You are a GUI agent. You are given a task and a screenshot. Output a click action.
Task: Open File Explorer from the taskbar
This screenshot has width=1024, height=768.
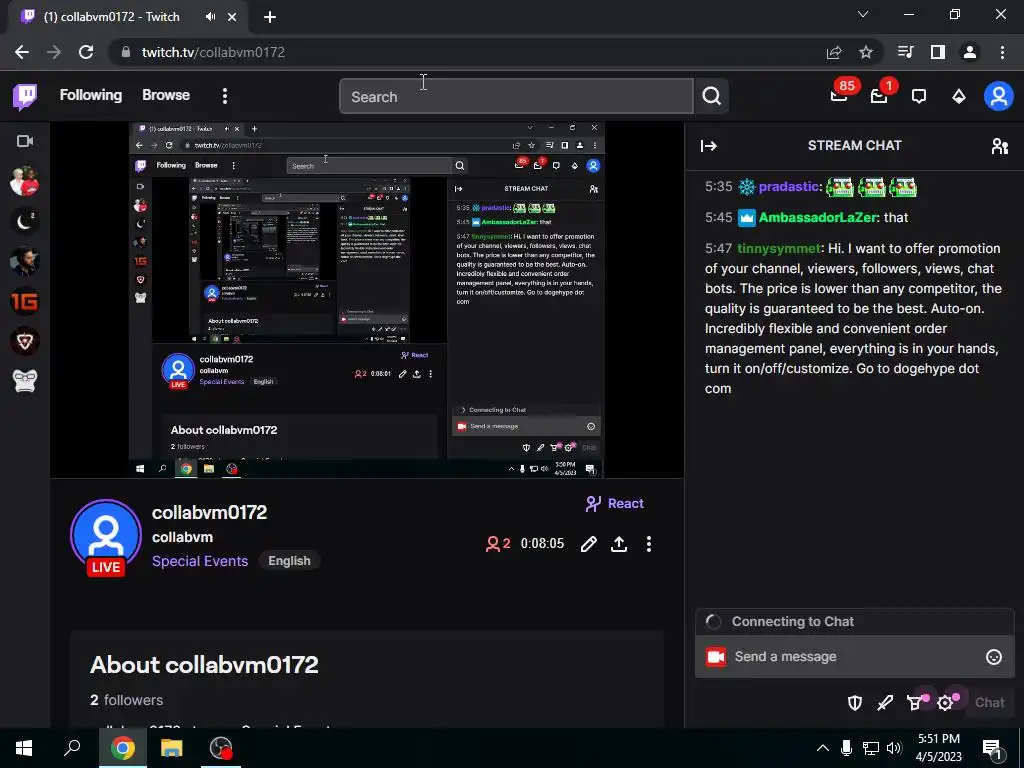[x=172, y=748]
